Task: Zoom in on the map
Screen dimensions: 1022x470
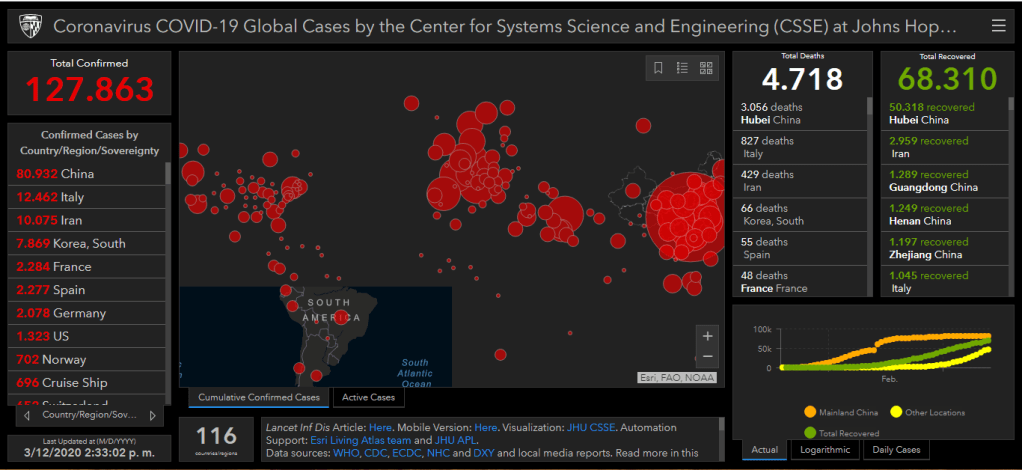Action: [708, 336]
